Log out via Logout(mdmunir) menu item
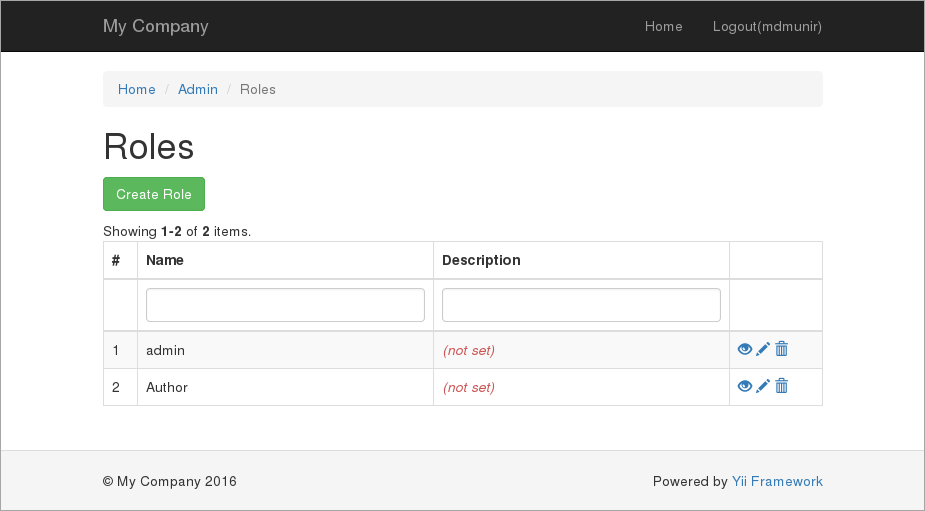The width and height of the screenshot is (925, 511). [767, 26]
